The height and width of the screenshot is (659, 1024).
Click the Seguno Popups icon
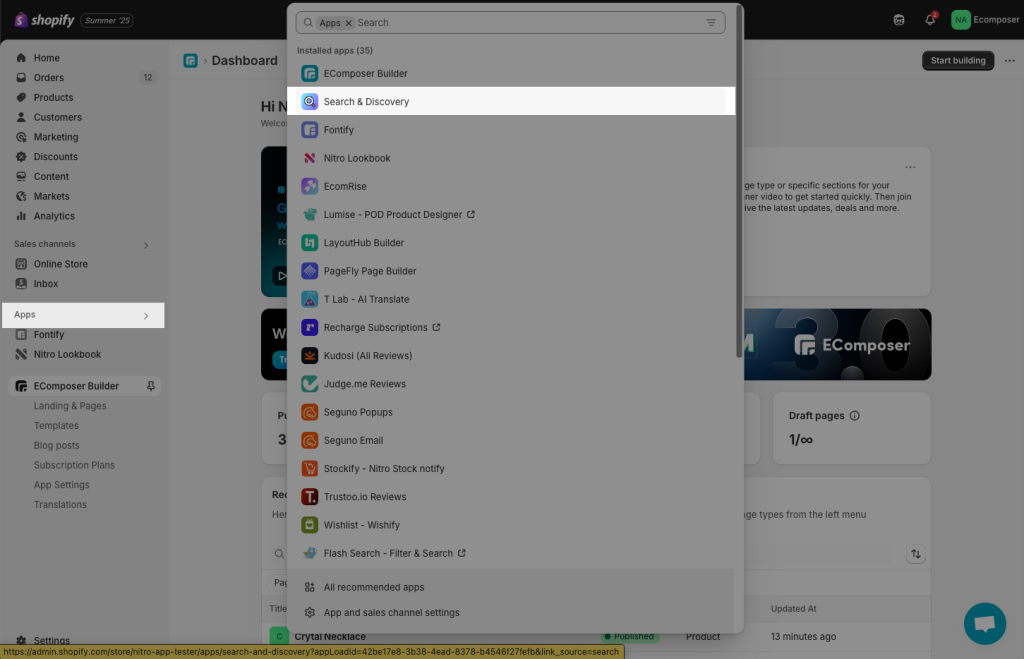pos(310,412)
